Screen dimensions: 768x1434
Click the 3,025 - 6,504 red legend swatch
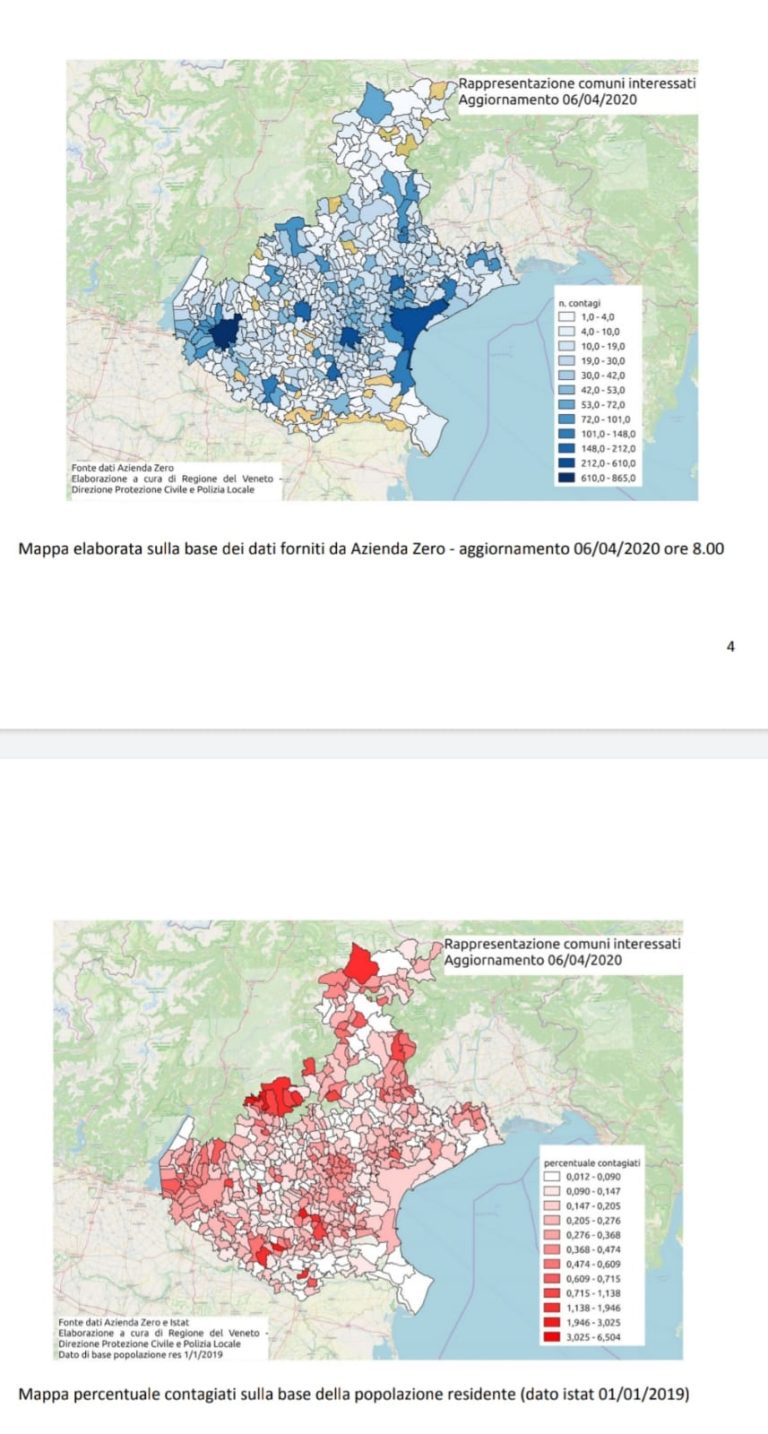pos(553,1337)
